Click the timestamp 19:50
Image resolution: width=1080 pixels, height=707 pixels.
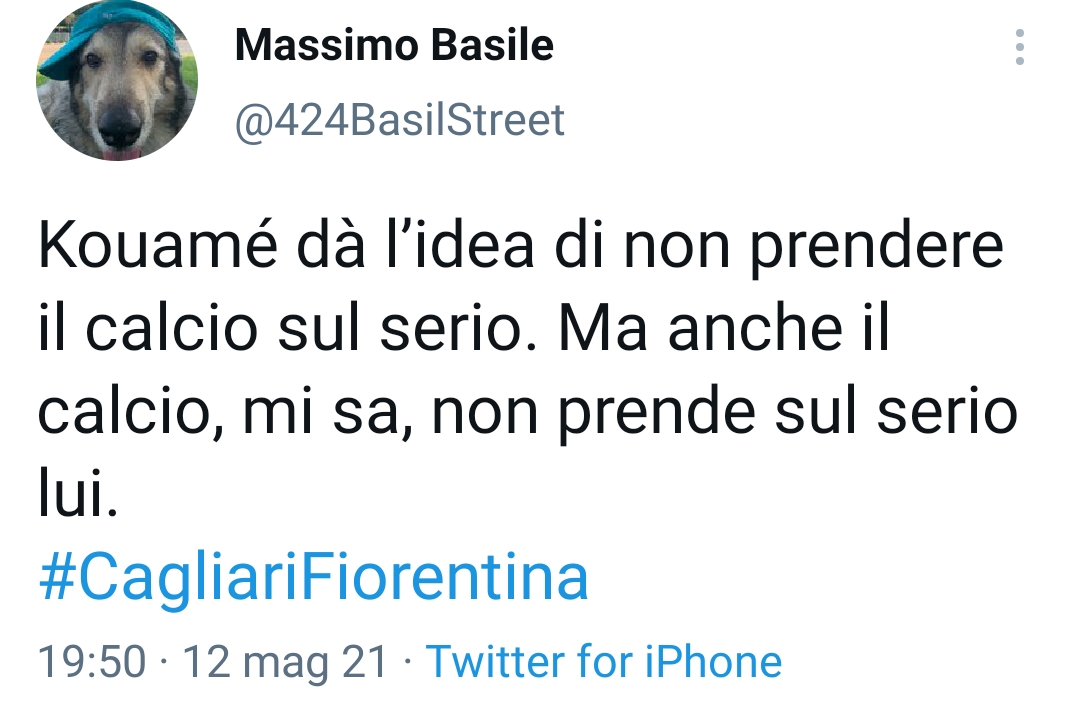click(90, 661)
